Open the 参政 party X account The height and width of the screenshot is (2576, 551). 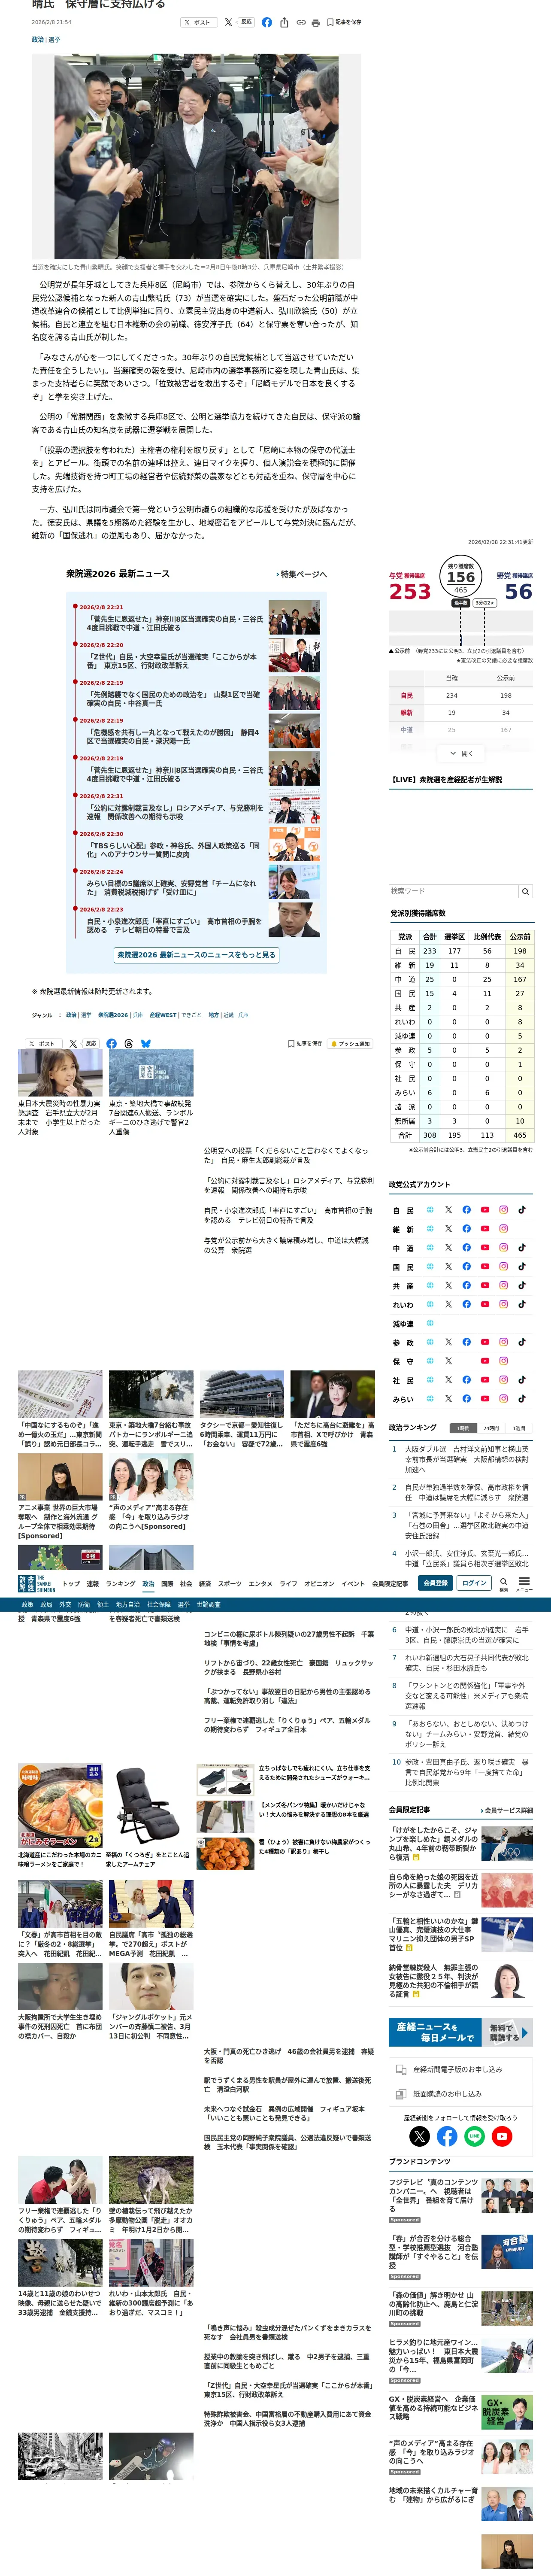coord(448,1342)
